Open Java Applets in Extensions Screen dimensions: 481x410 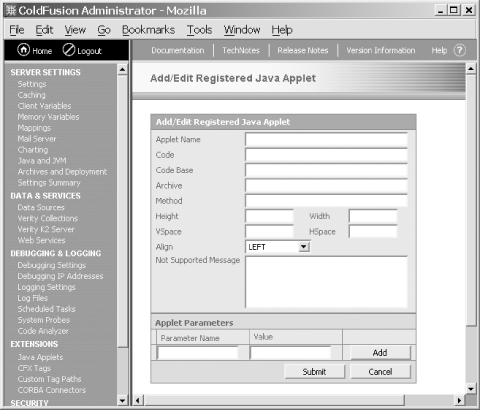click(x=40, y=357)
